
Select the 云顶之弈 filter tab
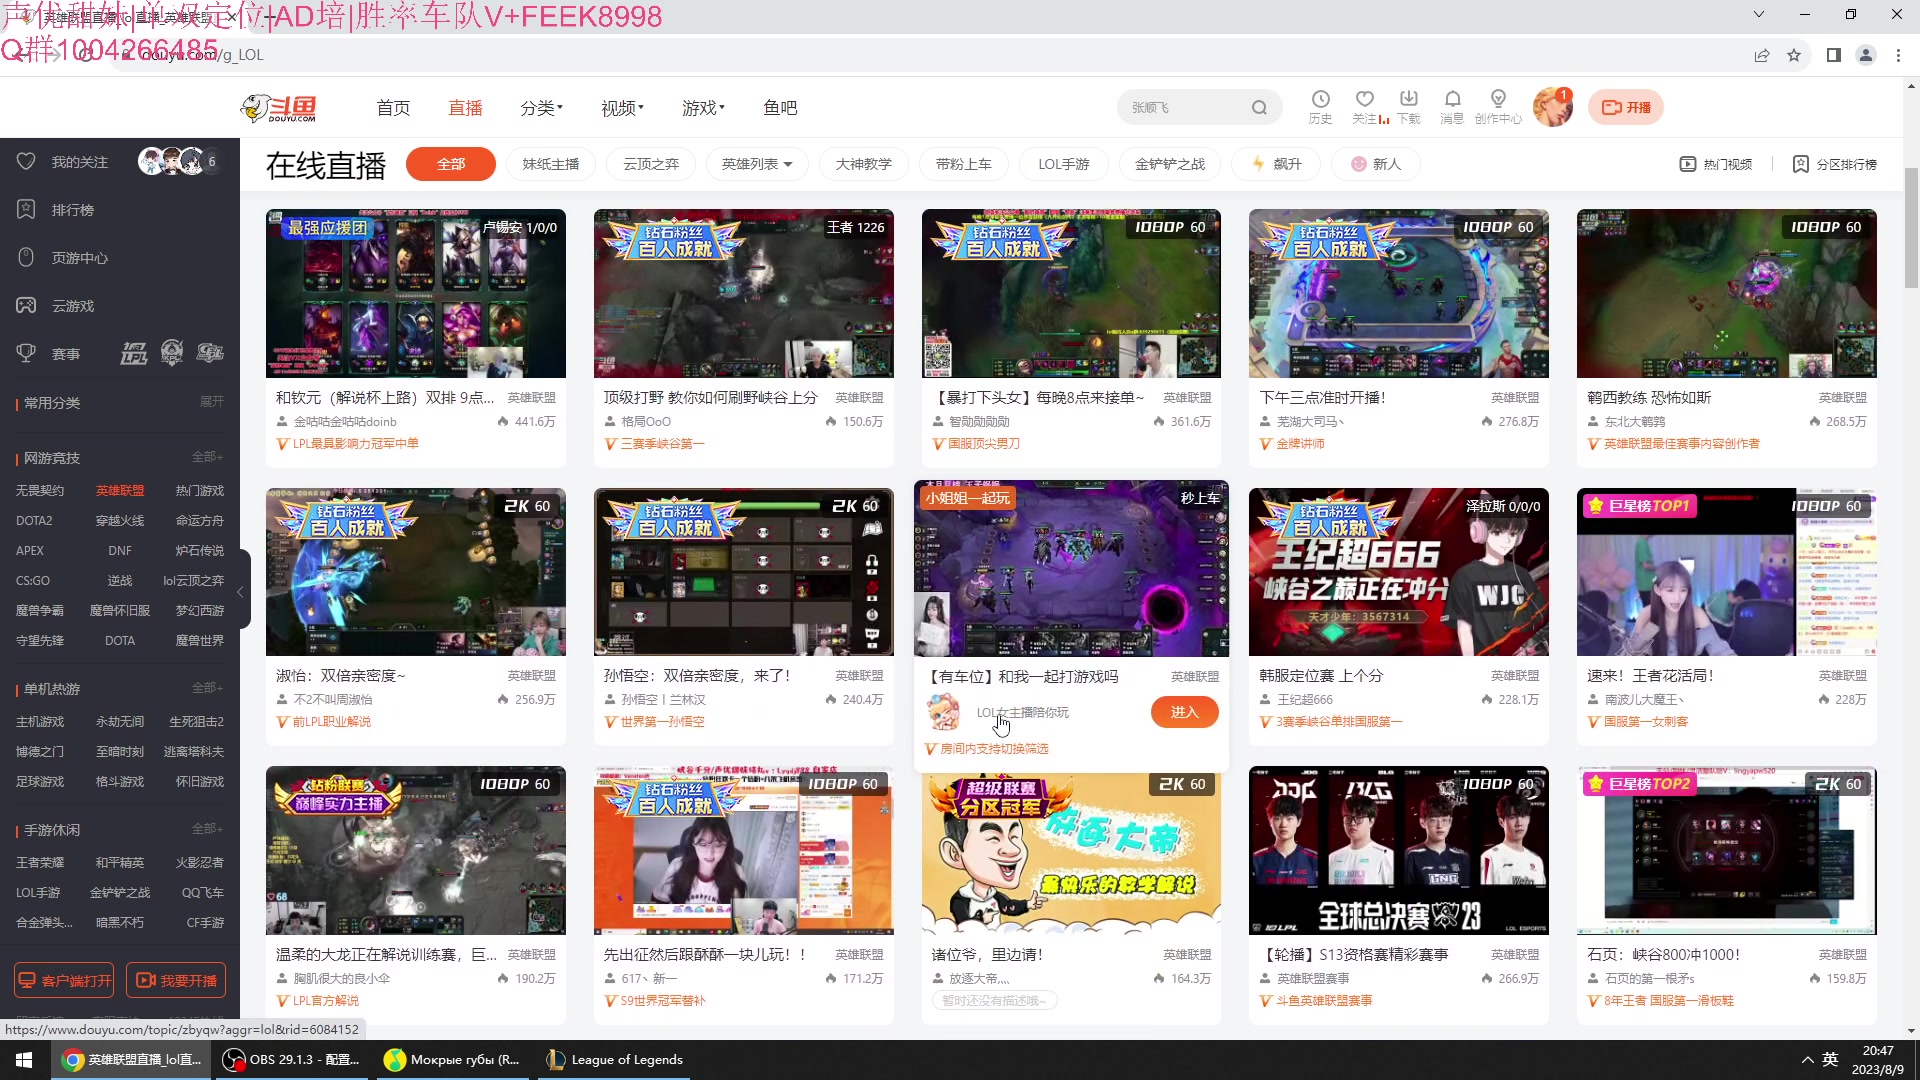651,164
